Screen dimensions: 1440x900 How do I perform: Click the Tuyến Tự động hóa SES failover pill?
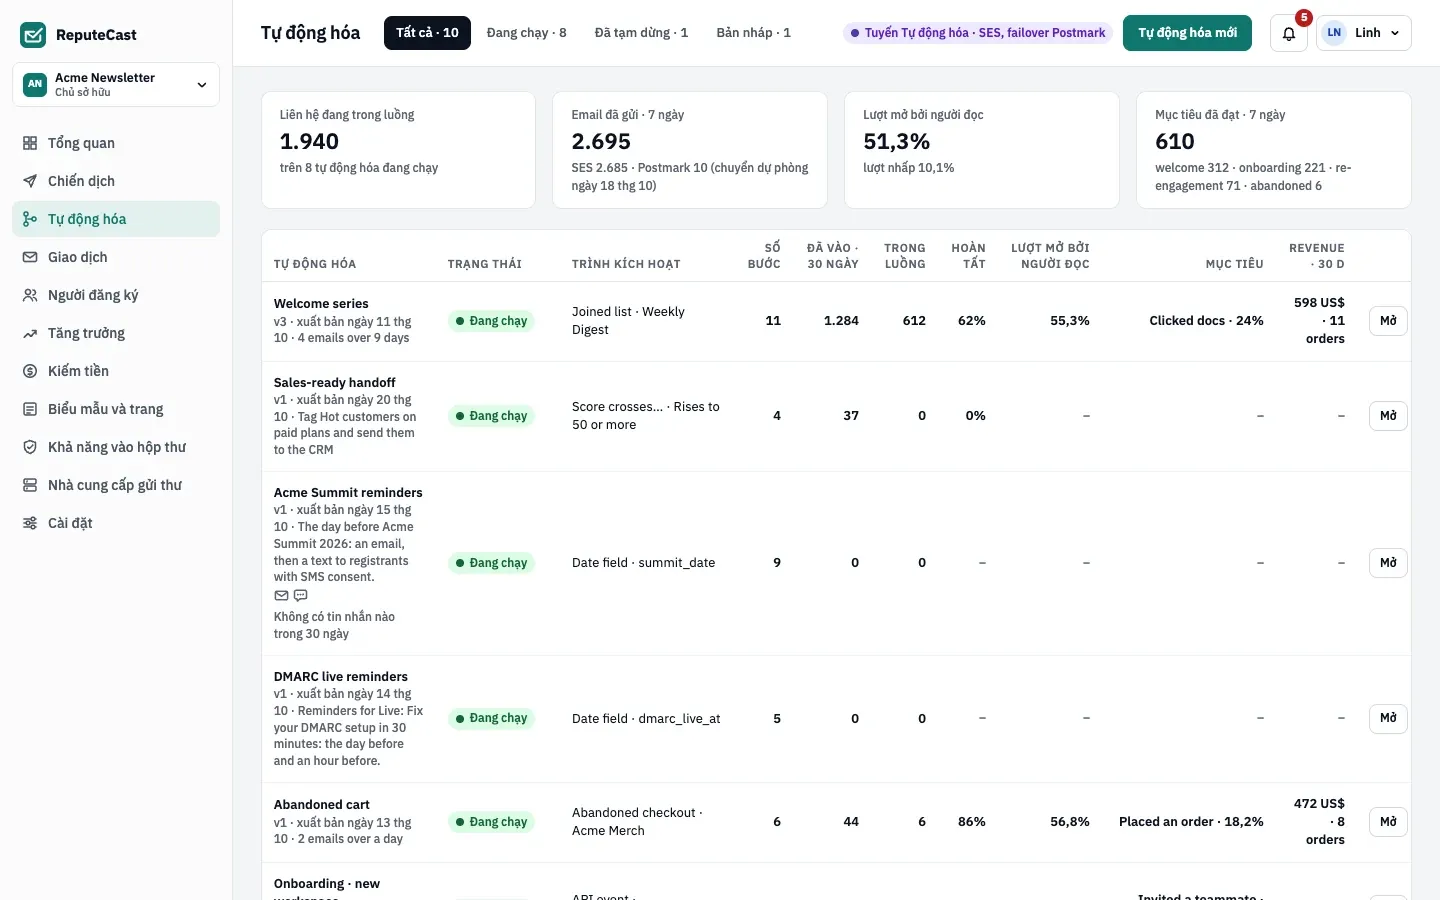point(977,33)
